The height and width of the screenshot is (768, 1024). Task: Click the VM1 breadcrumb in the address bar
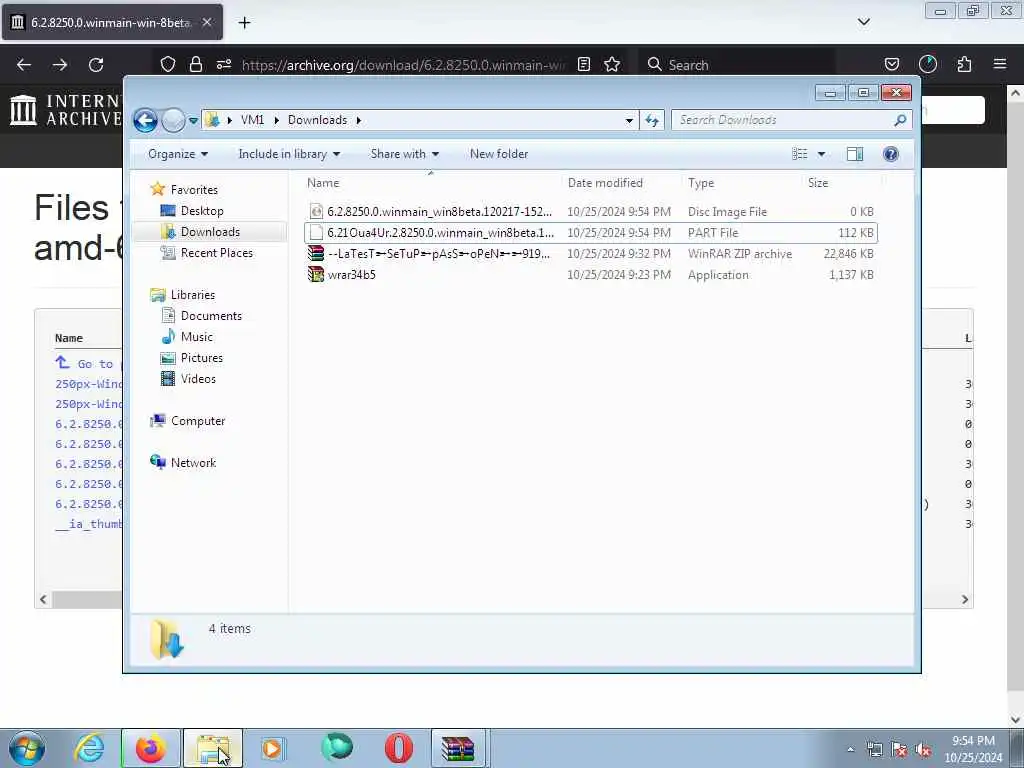pyautogui.click(x=252, y=120)
